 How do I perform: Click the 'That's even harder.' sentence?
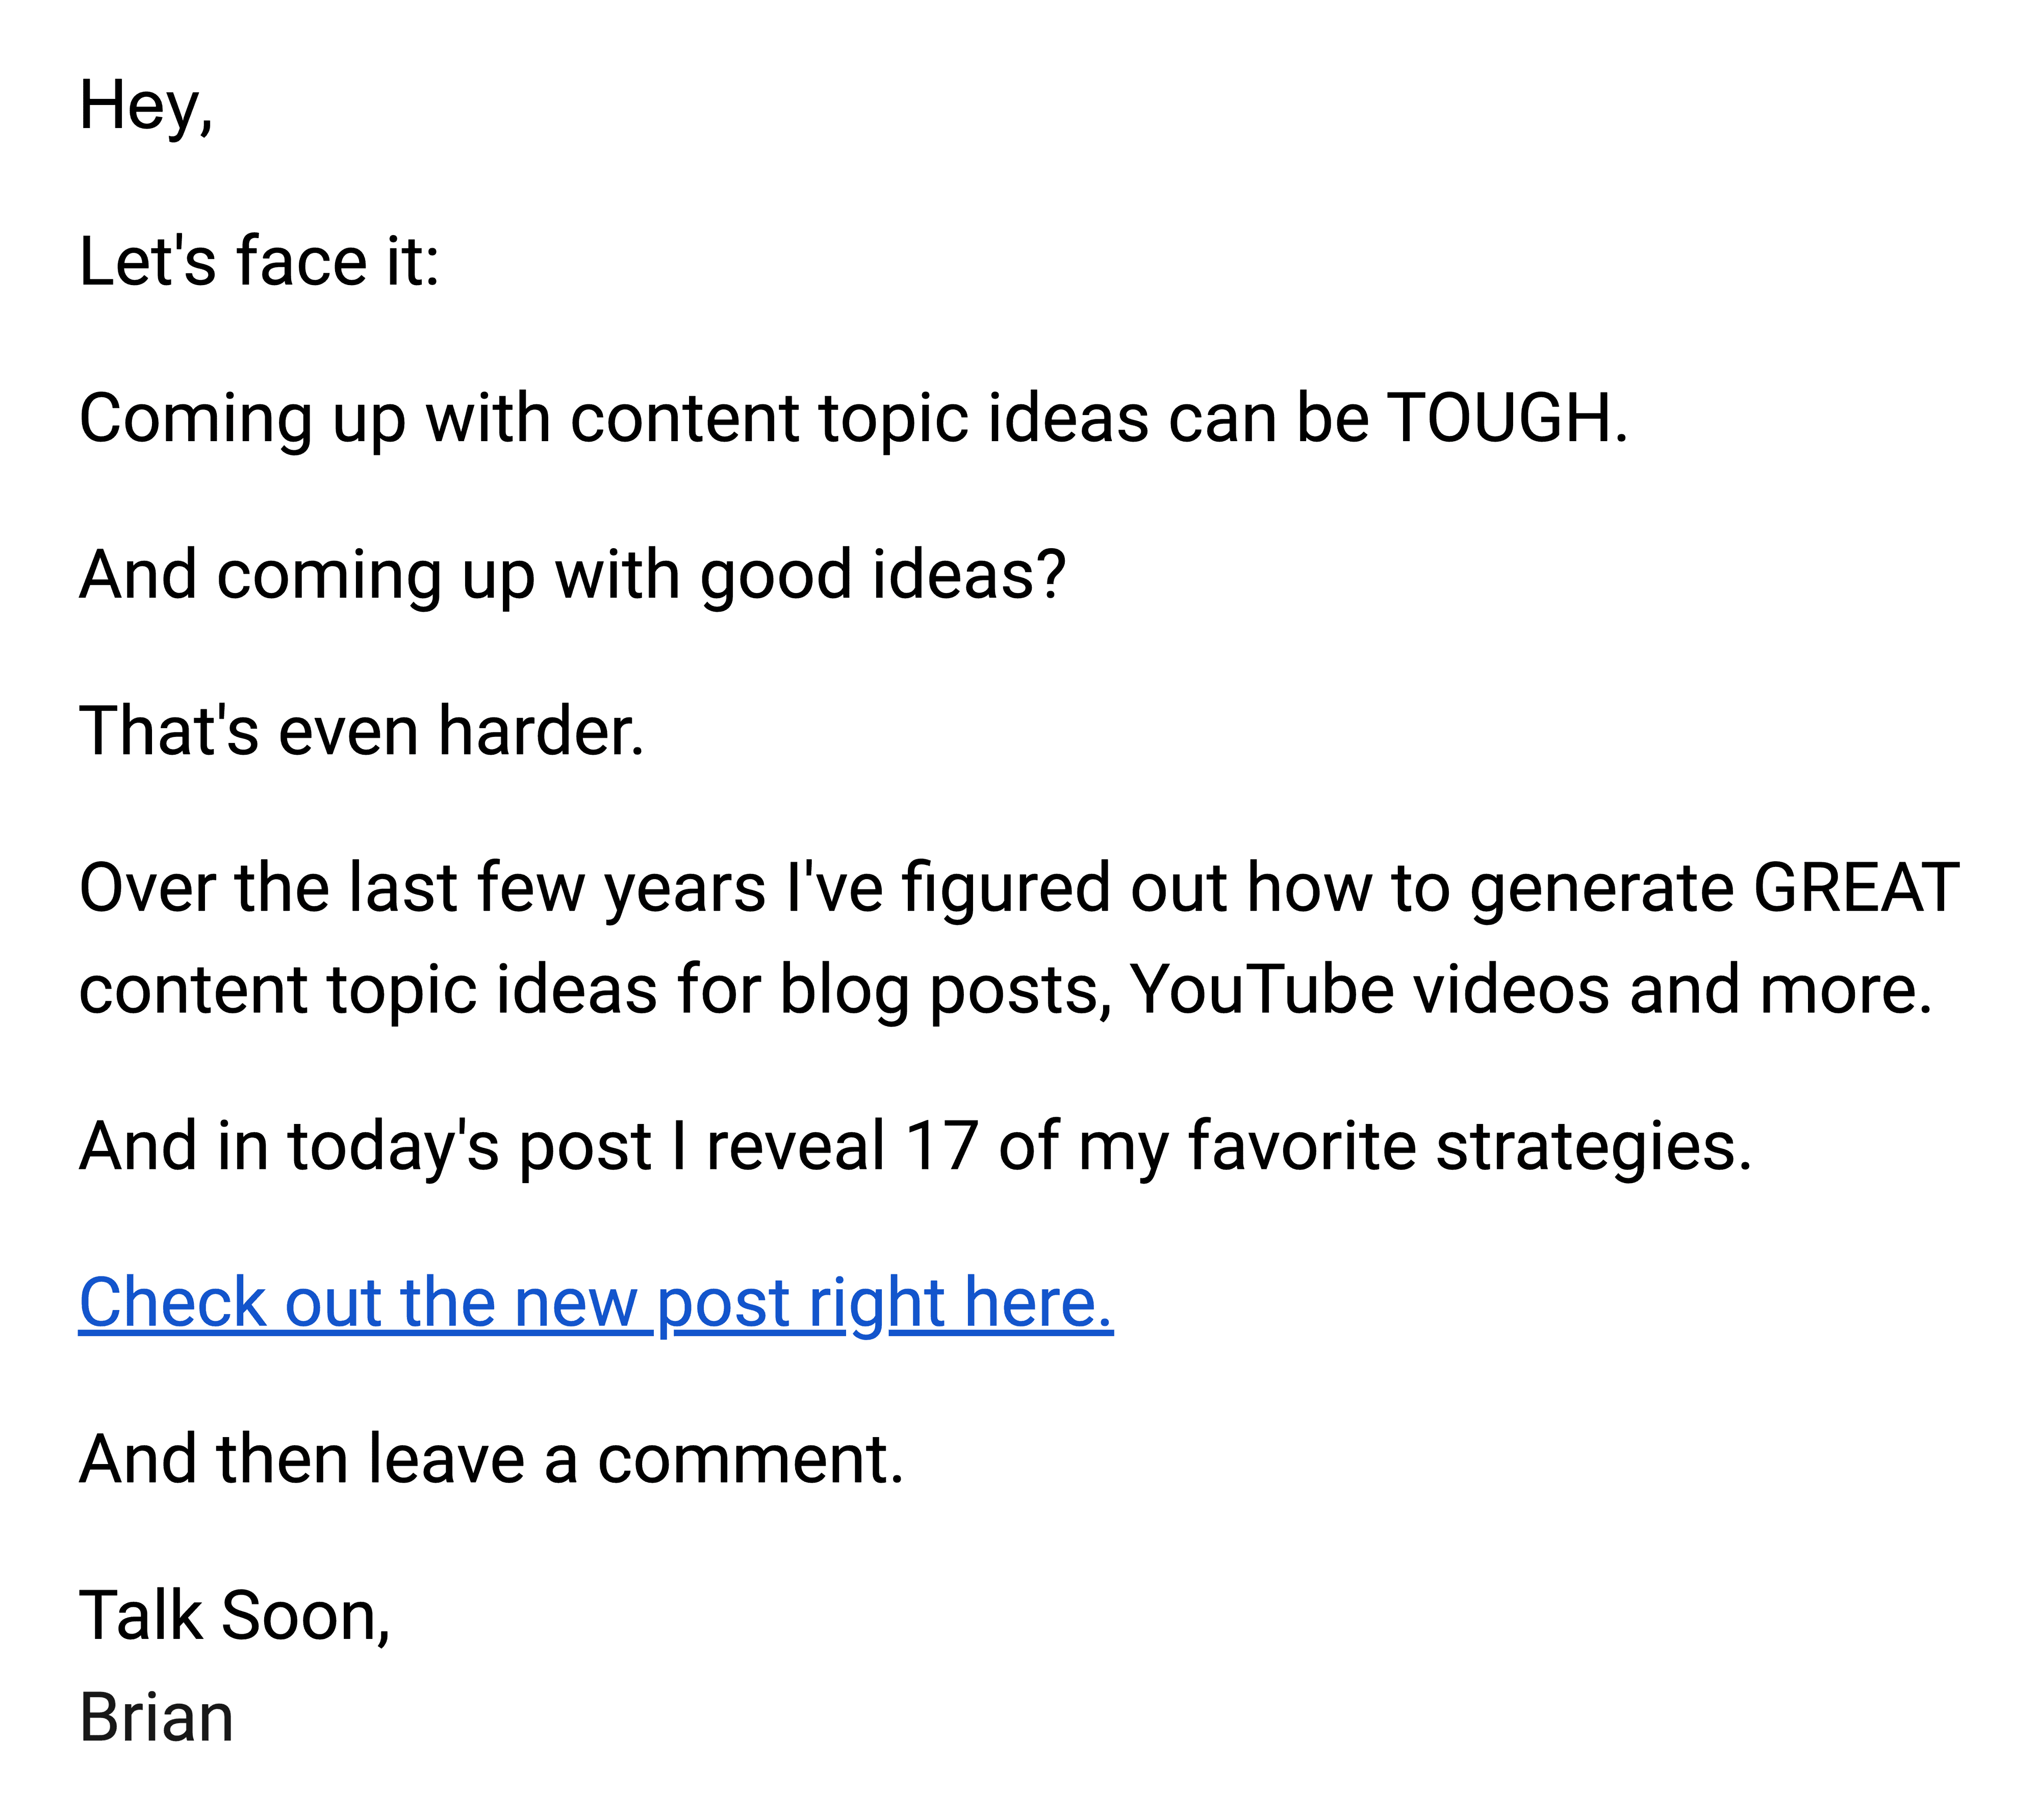pyautogui.click(x=362, y=731)
